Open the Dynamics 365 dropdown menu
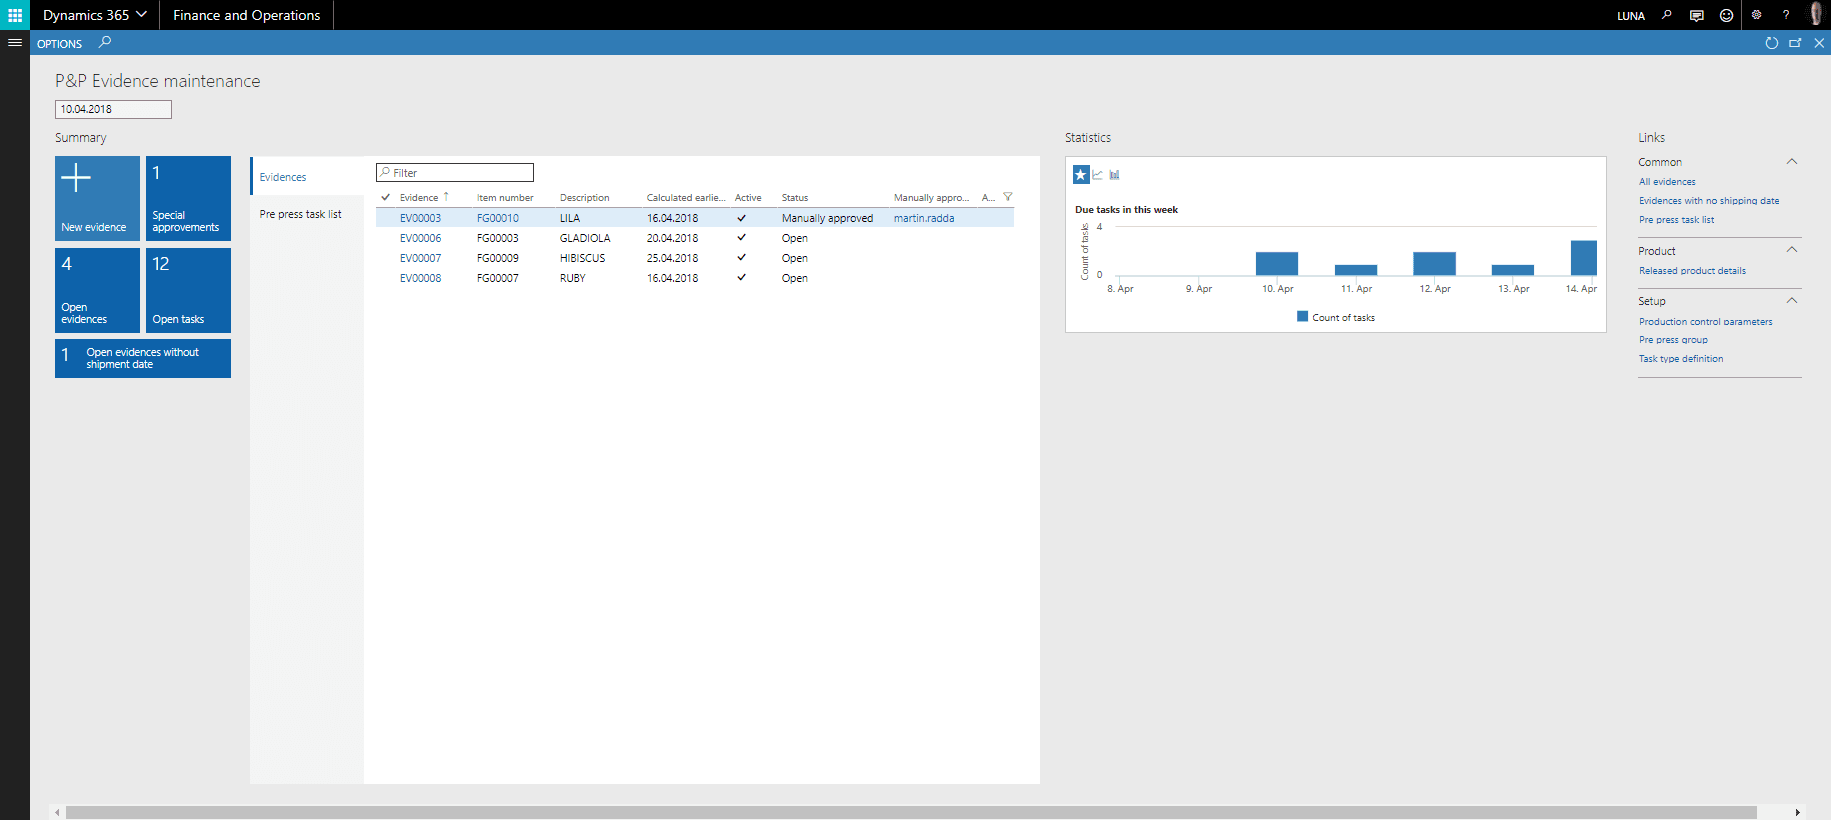This screenshot has width=1831, height=820. [x=95, y=15]
